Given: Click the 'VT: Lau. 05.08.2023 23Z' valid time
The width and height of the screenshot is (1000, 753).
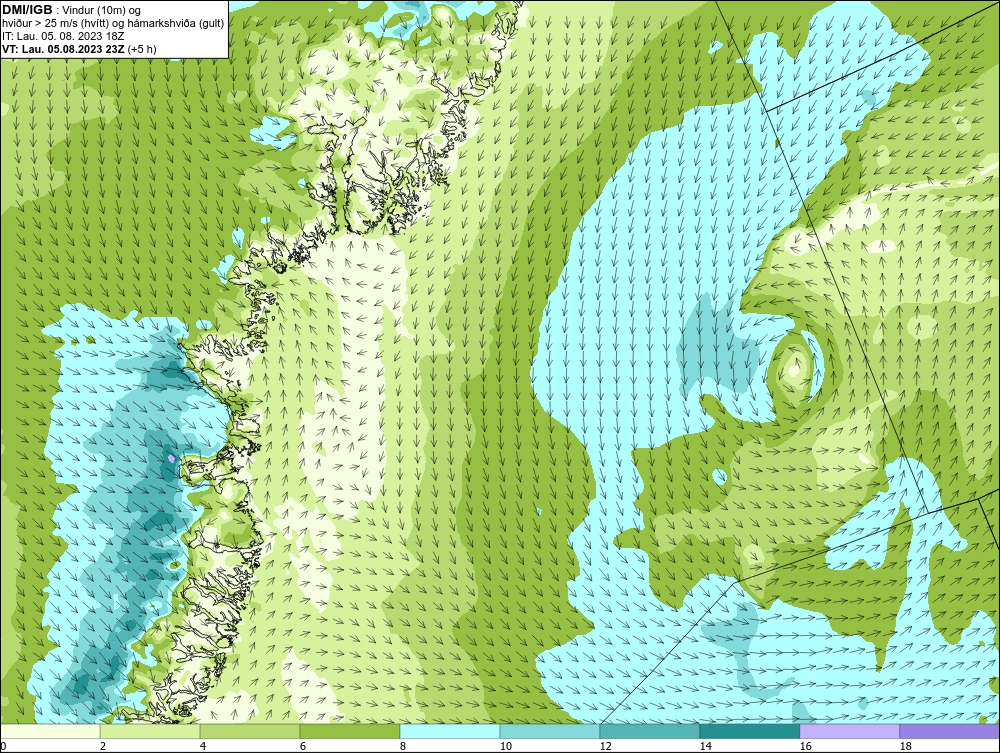Looking at the screenshot, I should [x=63, y=49].
